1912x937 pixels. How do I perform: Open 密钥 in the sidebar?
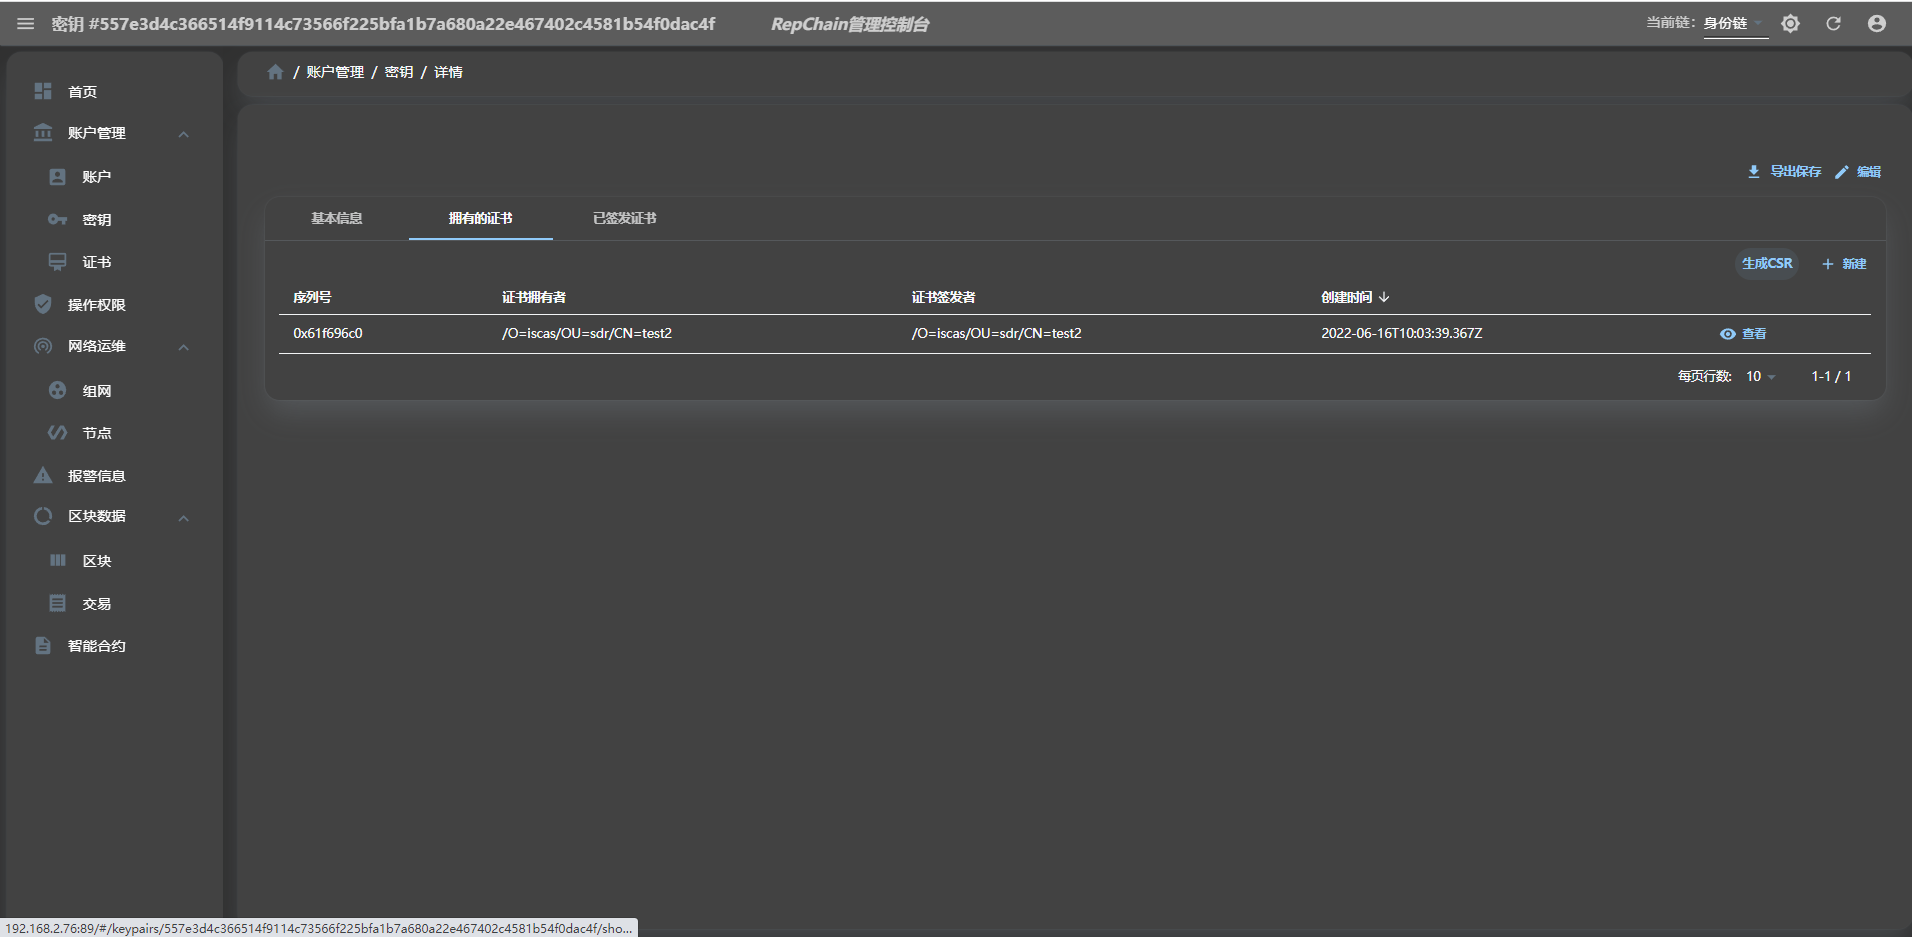[x=97, y=220]
